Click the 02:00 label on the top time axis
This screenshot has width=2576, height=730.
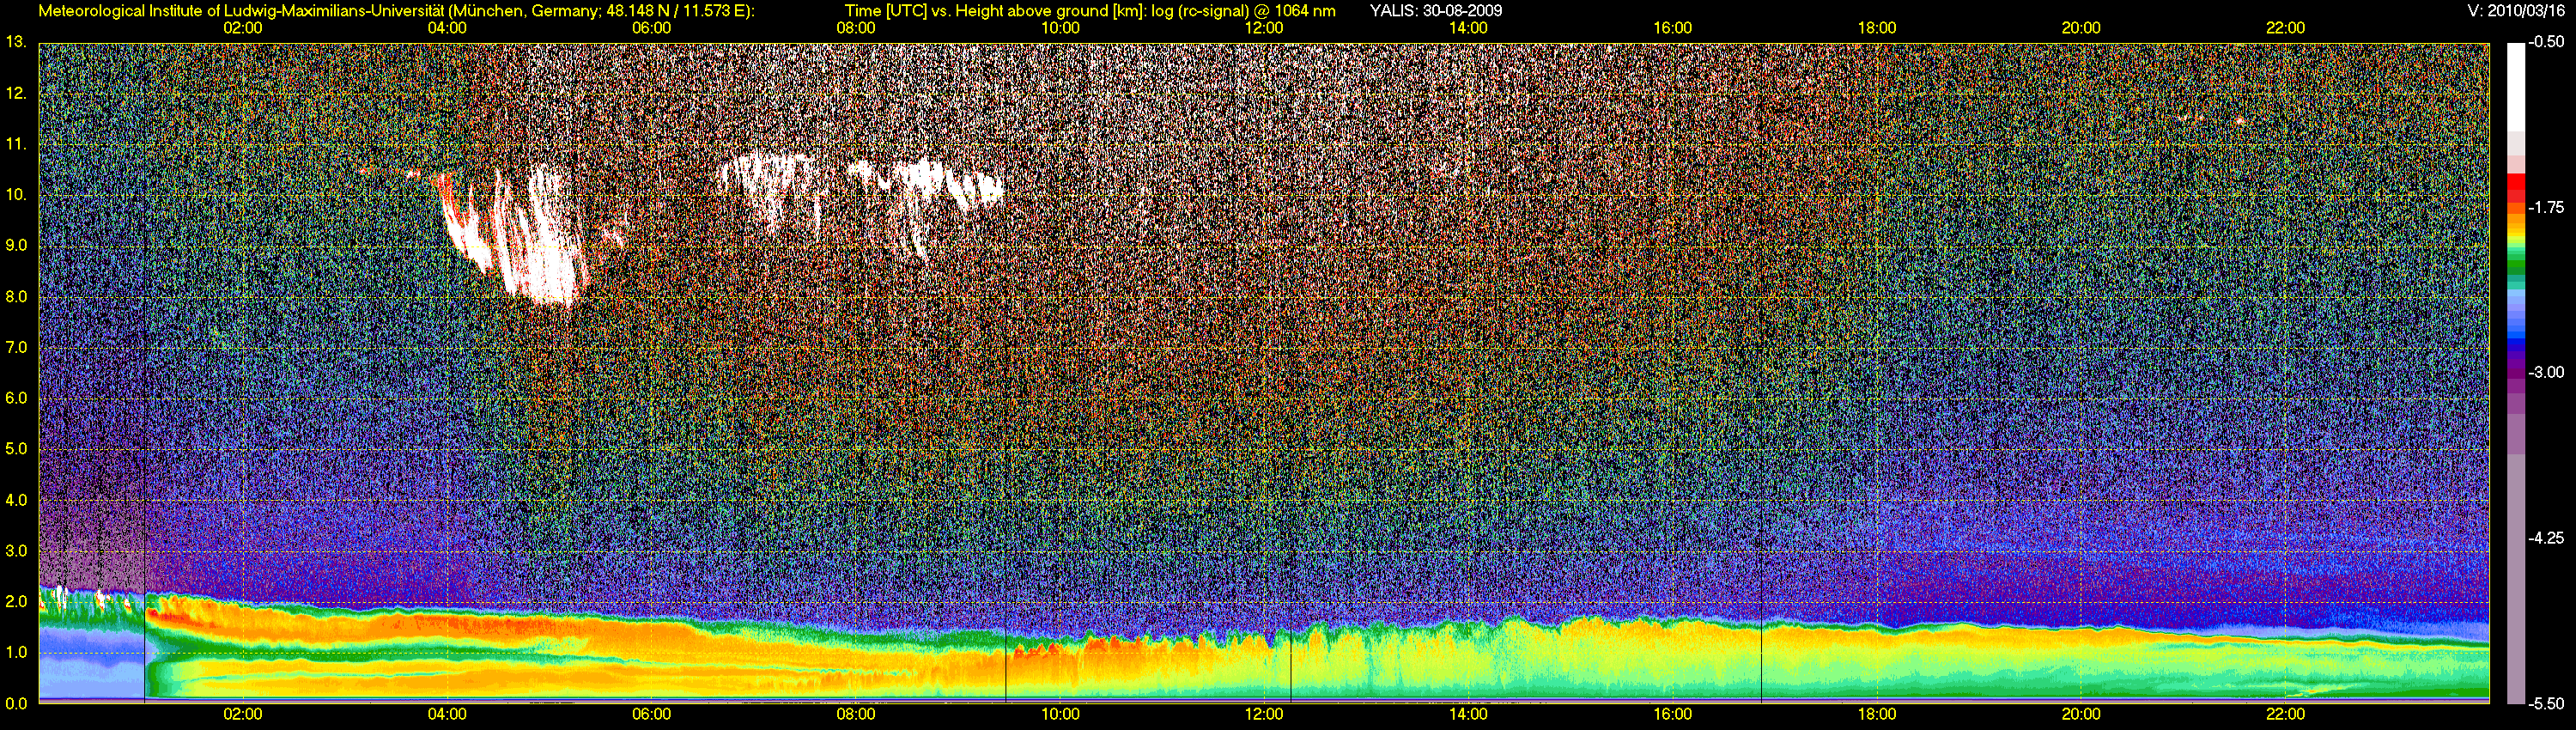tap(243, 28)
